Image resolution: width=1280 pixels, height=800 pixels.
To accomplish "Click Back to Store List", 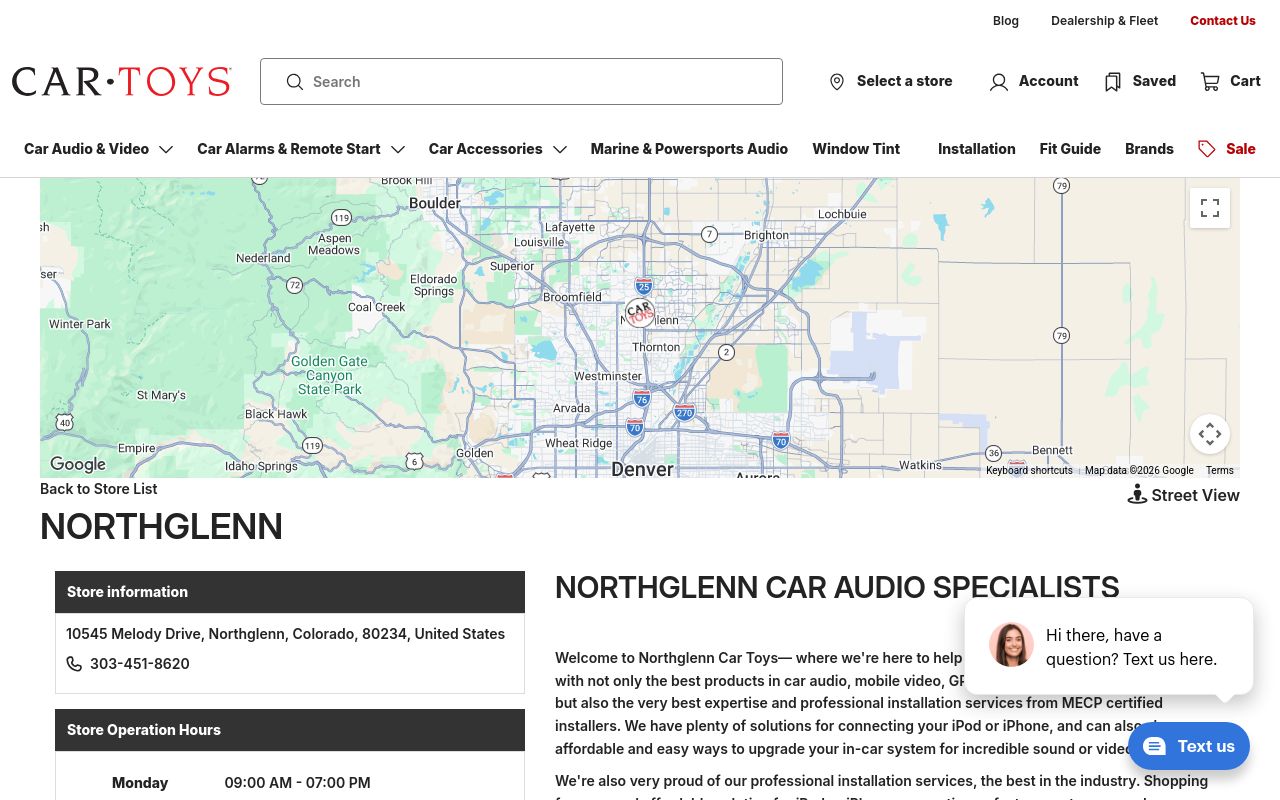I will [98, 489].
